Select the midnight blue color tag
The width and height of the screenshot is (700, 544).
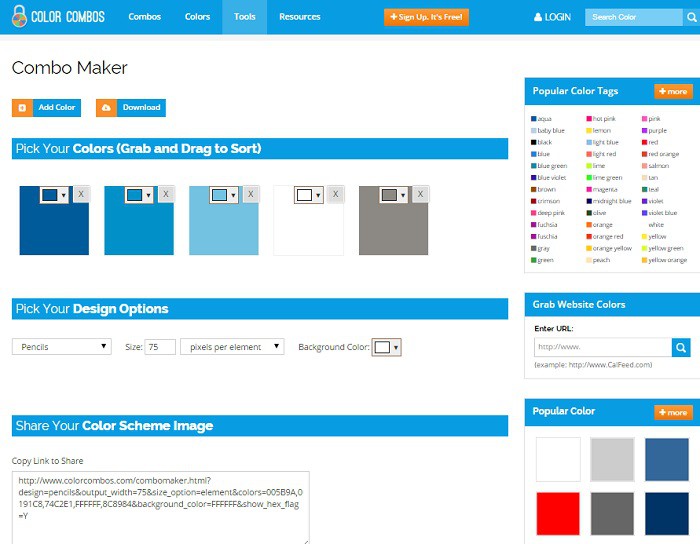[612, 201]
